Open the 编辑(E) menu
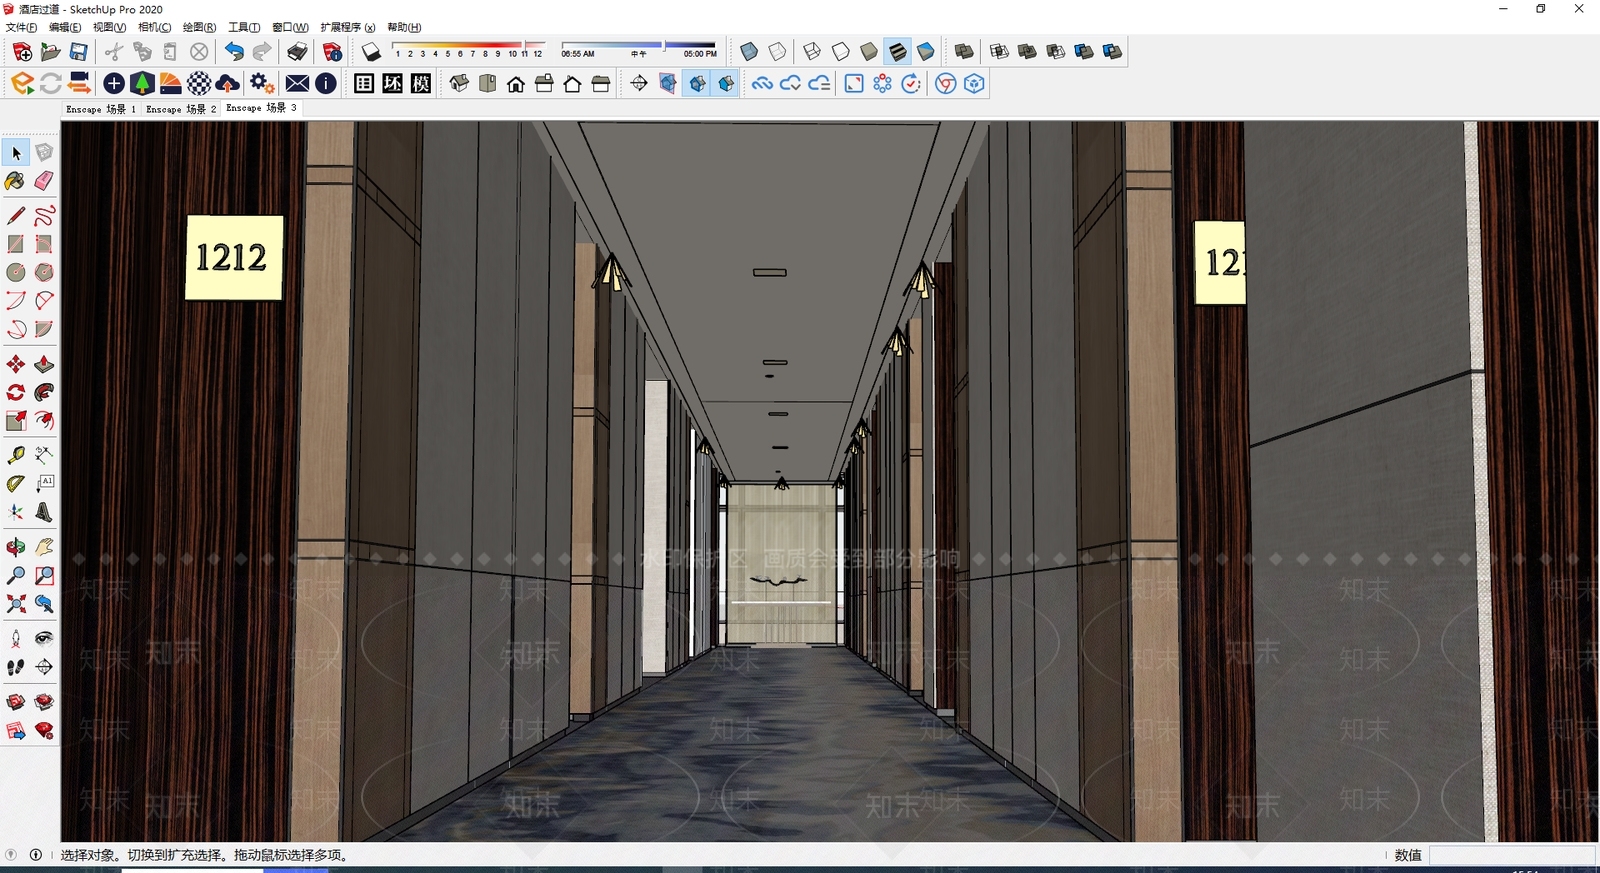This screenshot has height=873, width=1600. click(65, 28)
